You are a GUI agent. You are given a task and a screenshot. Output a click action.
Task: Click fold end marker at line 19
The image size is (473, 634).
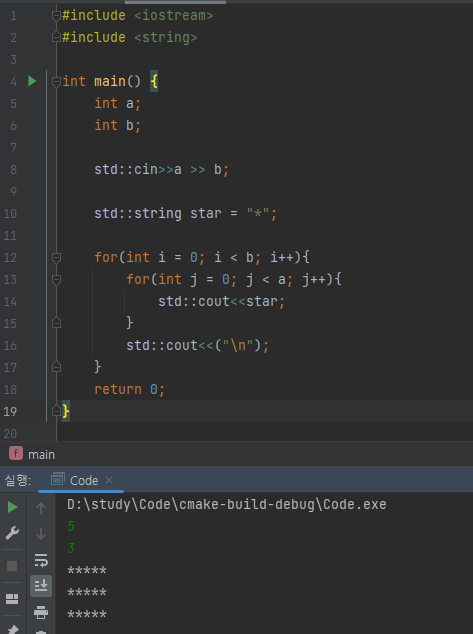pos(56,411)
